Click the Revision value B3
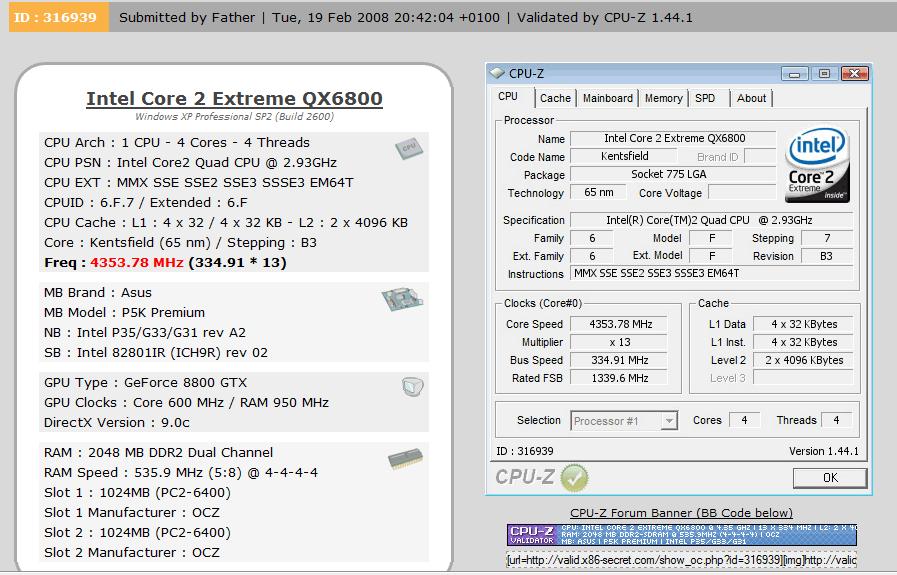Viewport: 897px width, 575px height. coord(827,256)
